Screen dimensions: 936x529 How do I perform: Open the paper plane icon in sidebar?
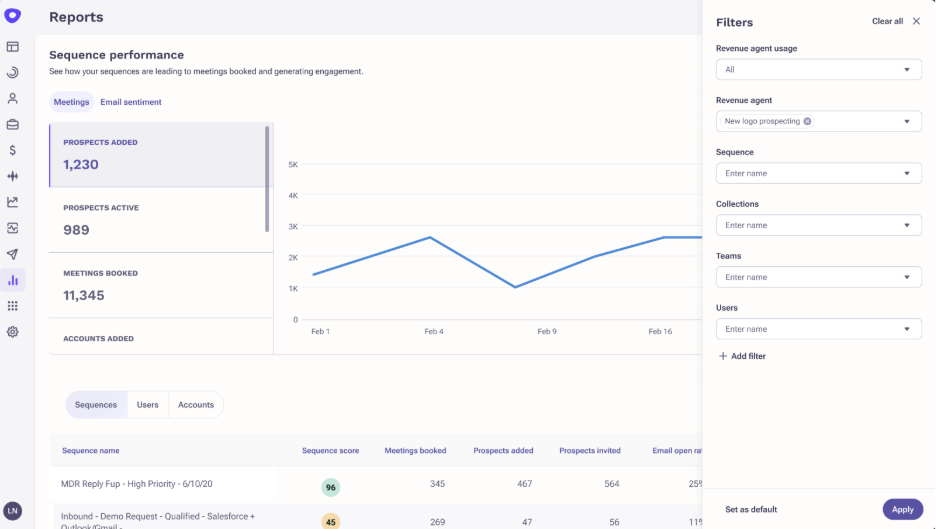[x=13, y=254]
